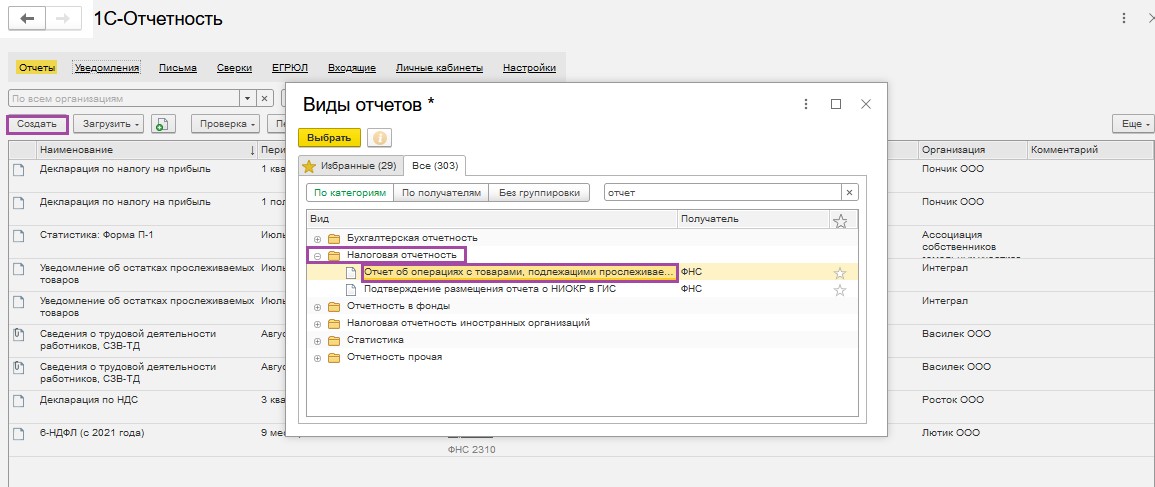Sort by the Наименование column header
This screenshot has width=1155, height=487.
point(146,150)
